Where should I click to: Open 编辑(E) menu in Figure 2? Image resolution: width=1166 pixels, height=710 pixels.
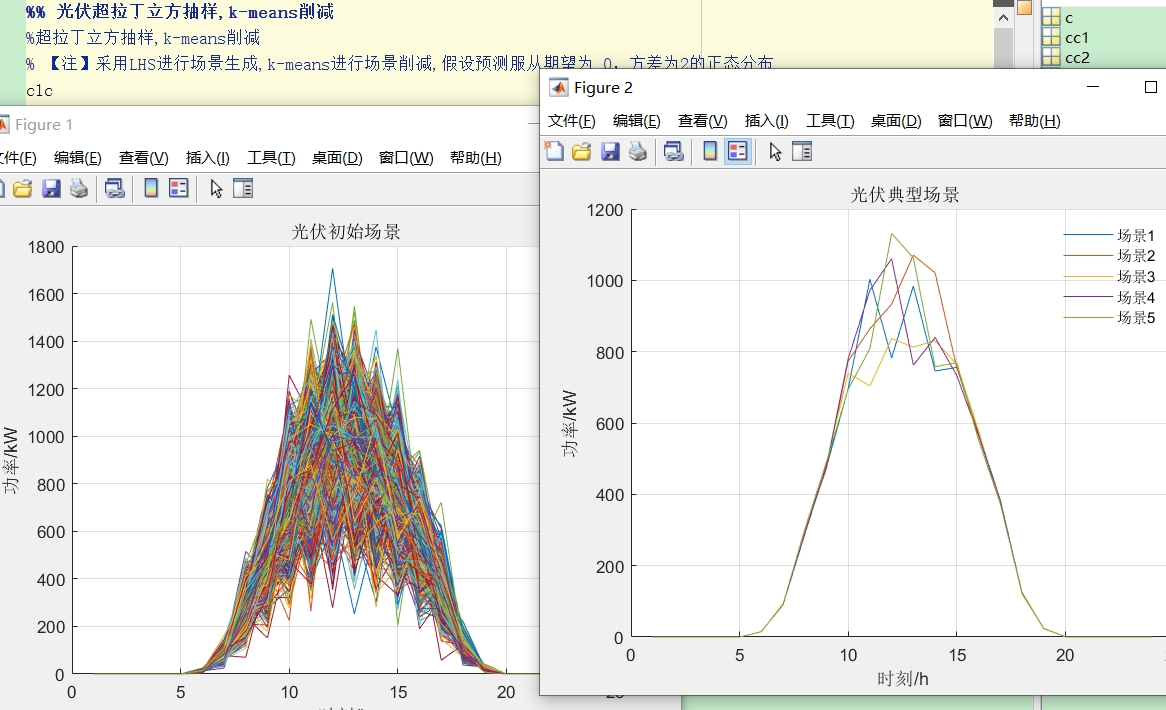click(x=637, y=120)
